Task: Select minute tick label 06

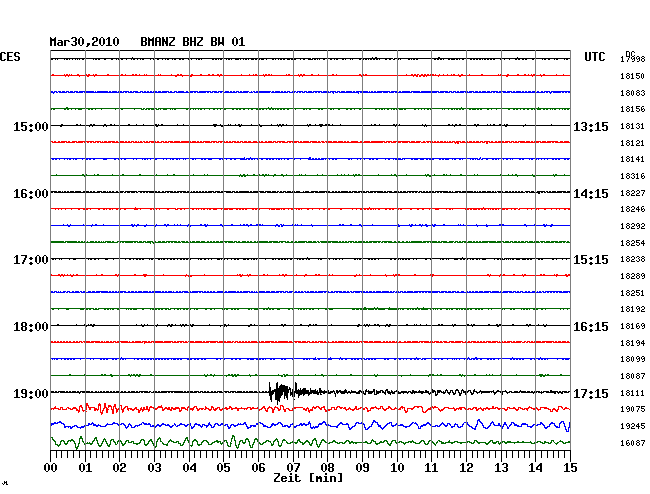Action: tap(258, 468)
